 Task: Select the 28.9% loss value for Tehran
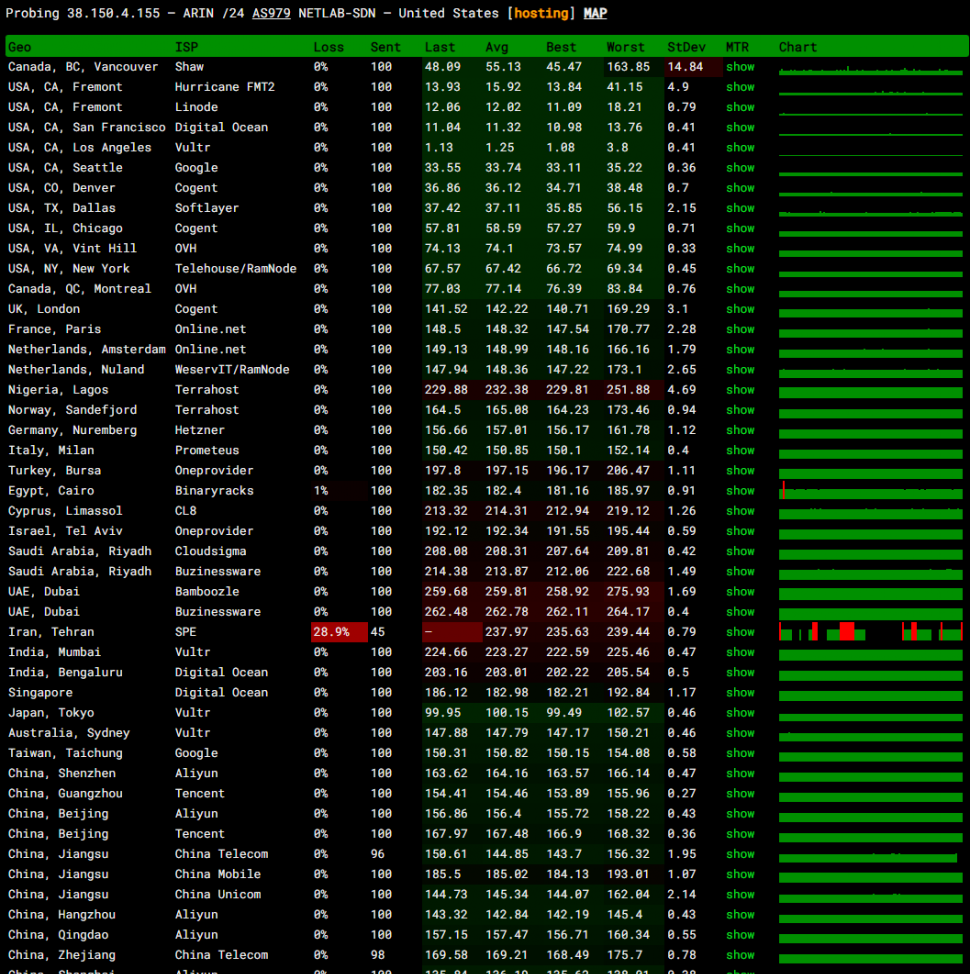[x=332, y=632]
